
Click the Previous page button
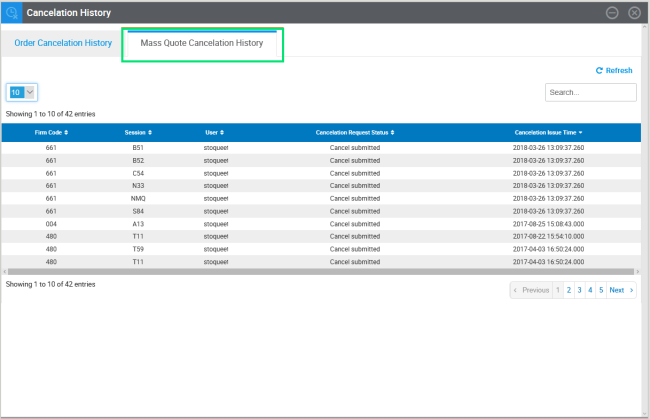point(531,290)
